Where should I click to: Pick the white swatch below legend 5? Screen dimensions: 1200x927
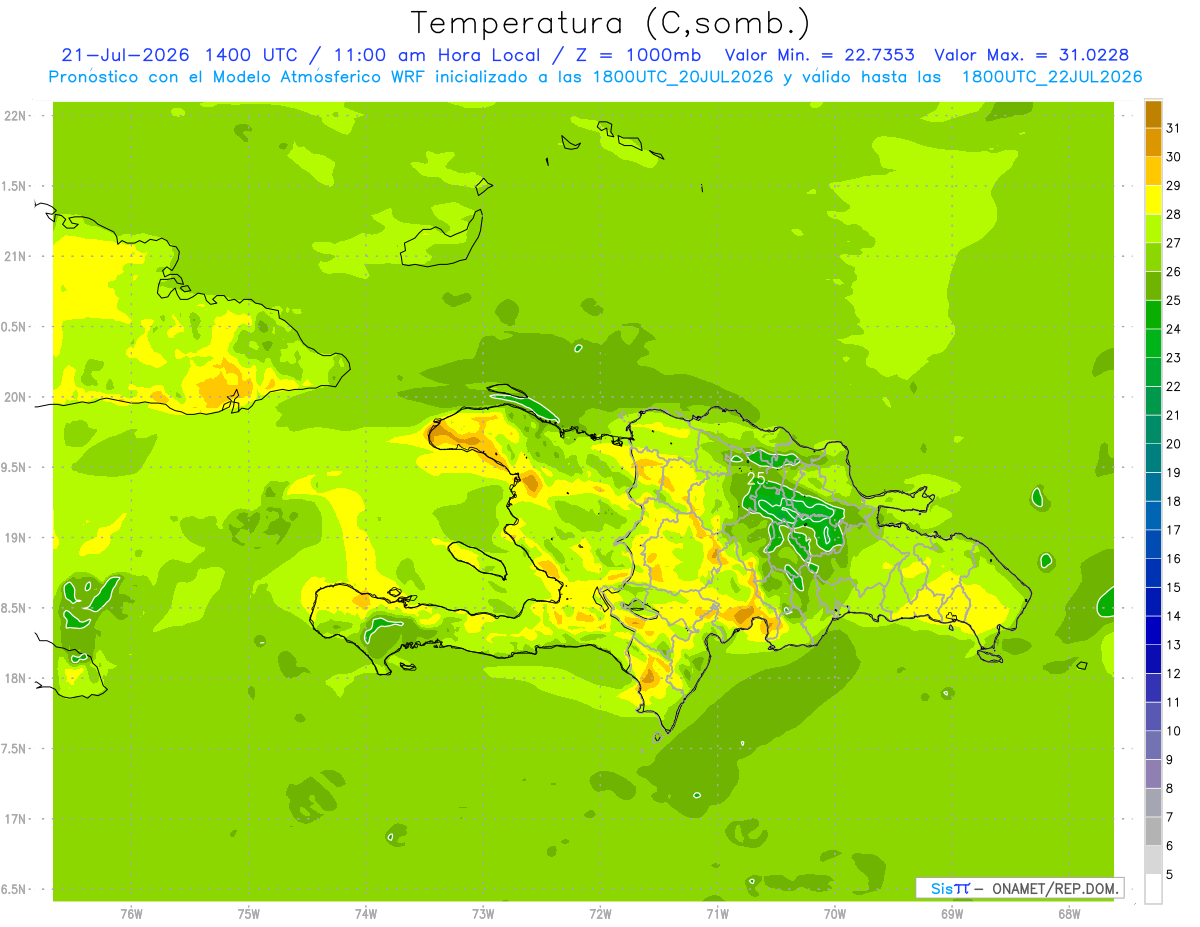pos(1153,889)
